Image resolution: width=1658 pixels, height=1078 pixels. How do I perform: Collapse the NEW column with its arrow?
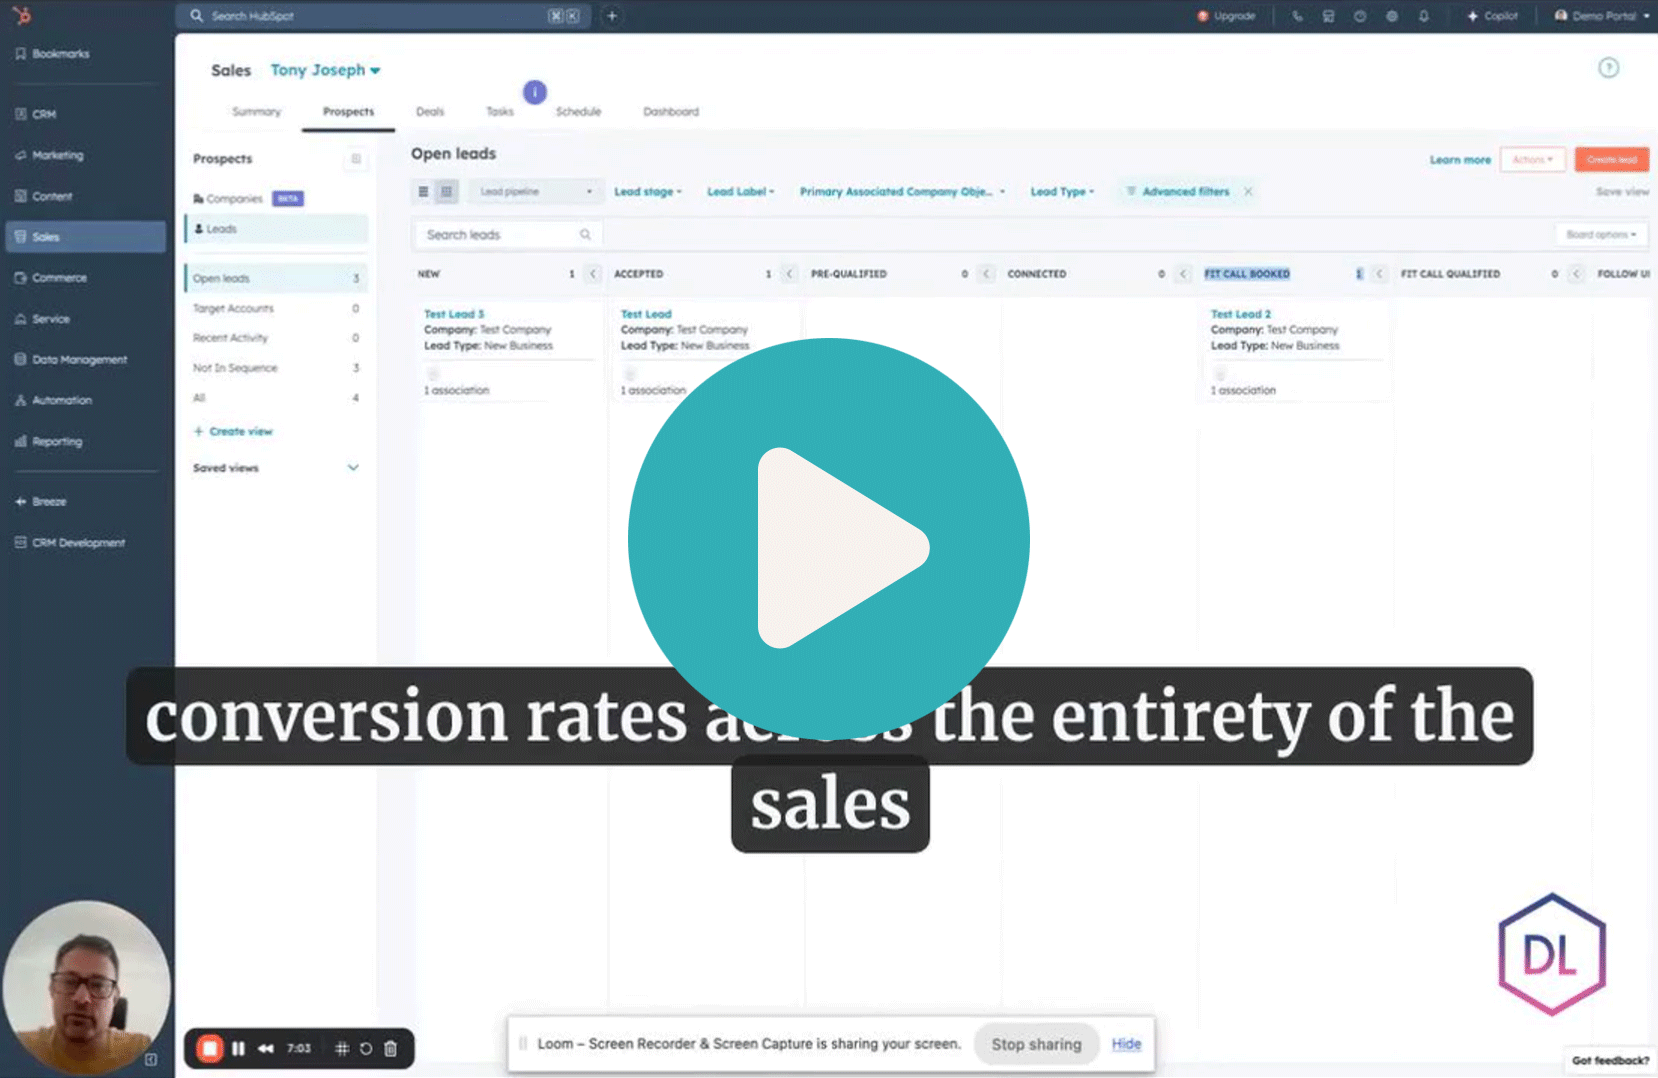pos(593,274)
